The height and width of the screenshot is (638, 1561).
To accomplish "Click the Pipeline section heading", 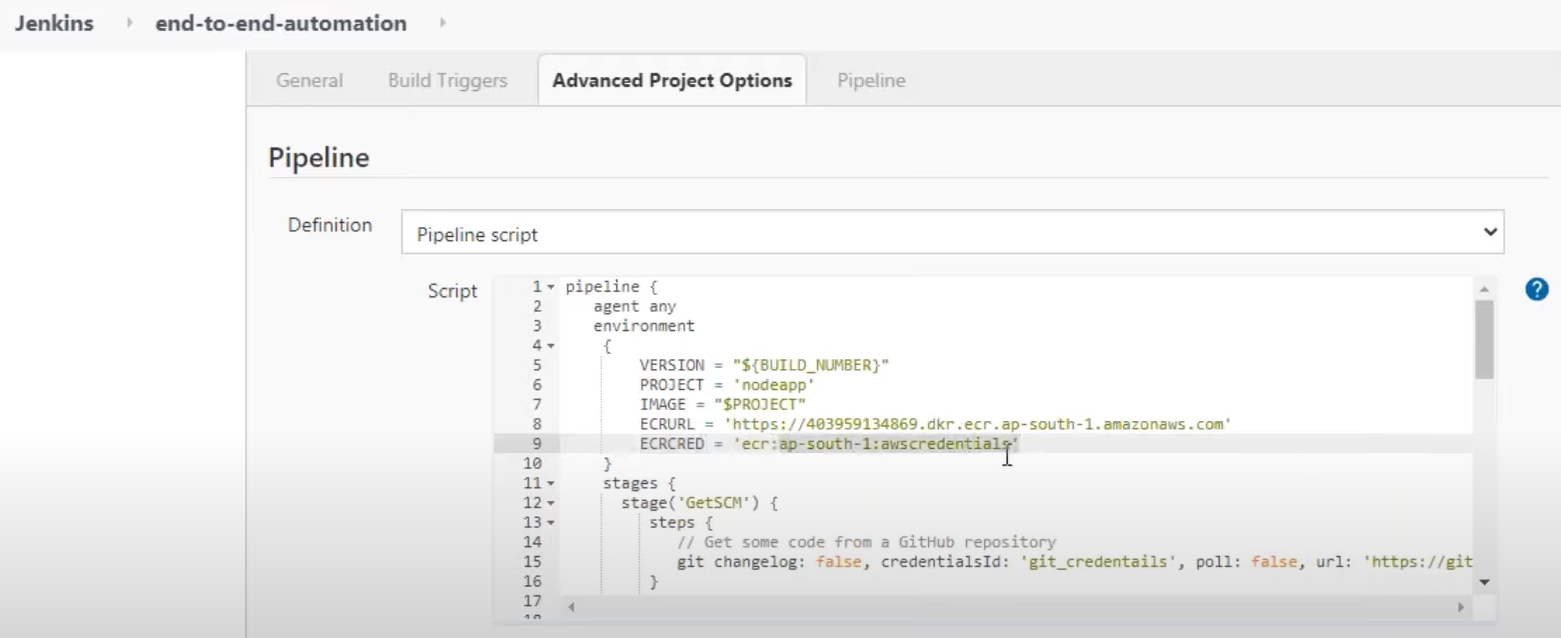I will coord(319,158).
